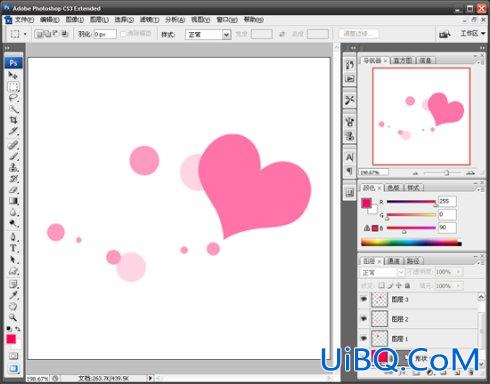Screen dimensions: 490x384
Task: Select the Zoom tool
Action: [x=13, y=317]
